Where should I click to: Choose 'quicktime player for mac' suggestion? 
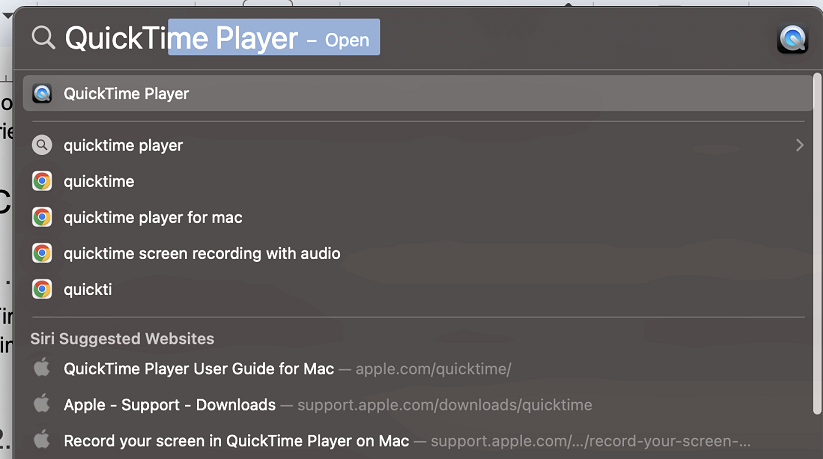tap(417, 217)
